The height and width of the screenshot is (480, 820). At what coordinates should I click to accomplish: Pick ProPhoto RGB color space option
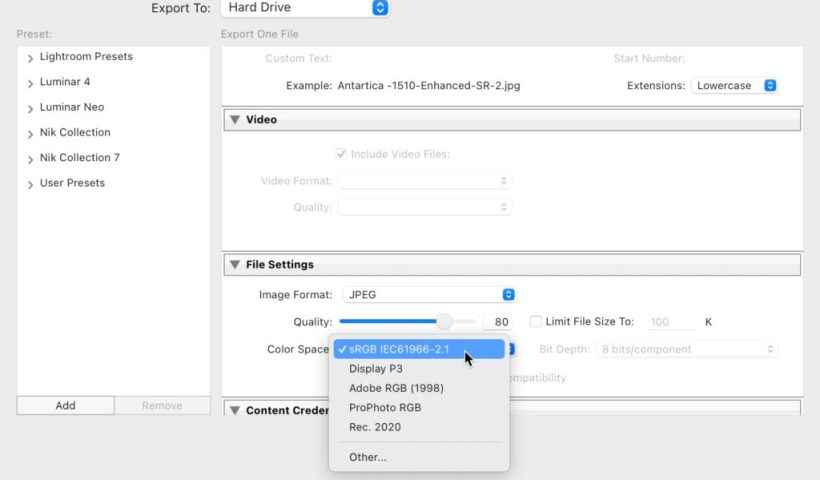(385, 408)
